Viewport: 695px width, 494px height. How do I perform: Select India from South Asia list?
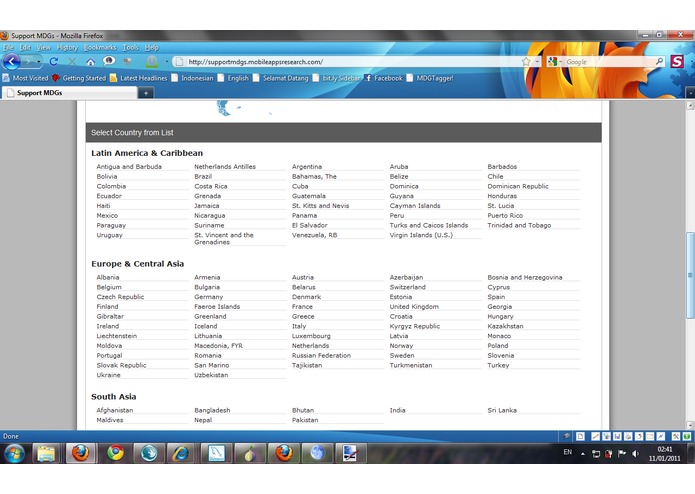click(397, 410)
